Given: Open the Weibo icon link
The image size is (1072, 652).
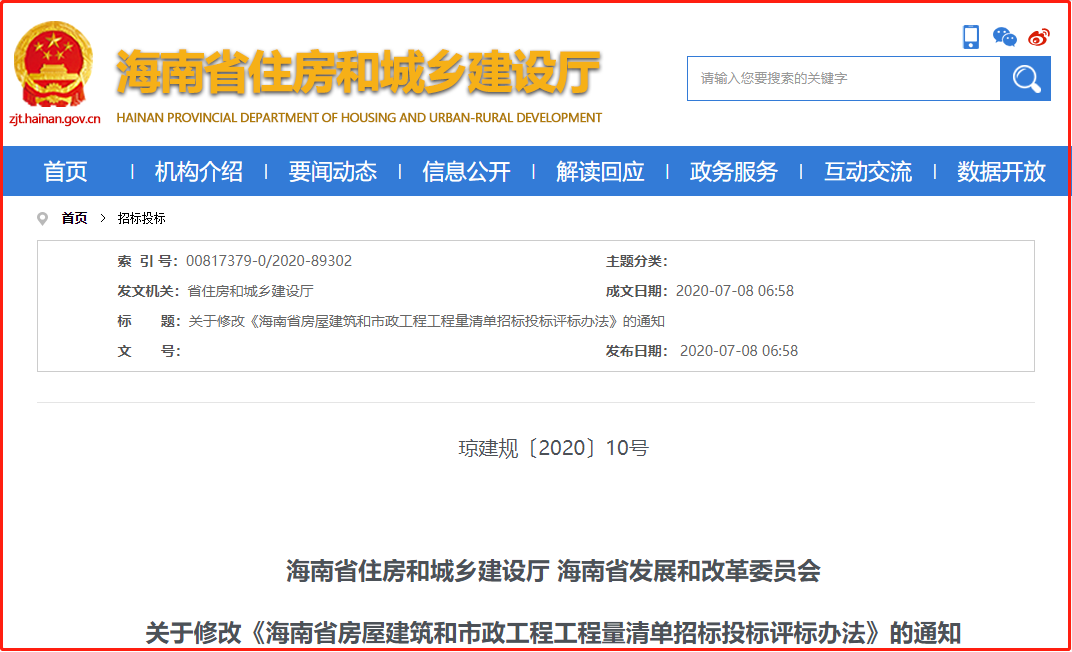Looking at the screenshot, I should coord(1039,37).
